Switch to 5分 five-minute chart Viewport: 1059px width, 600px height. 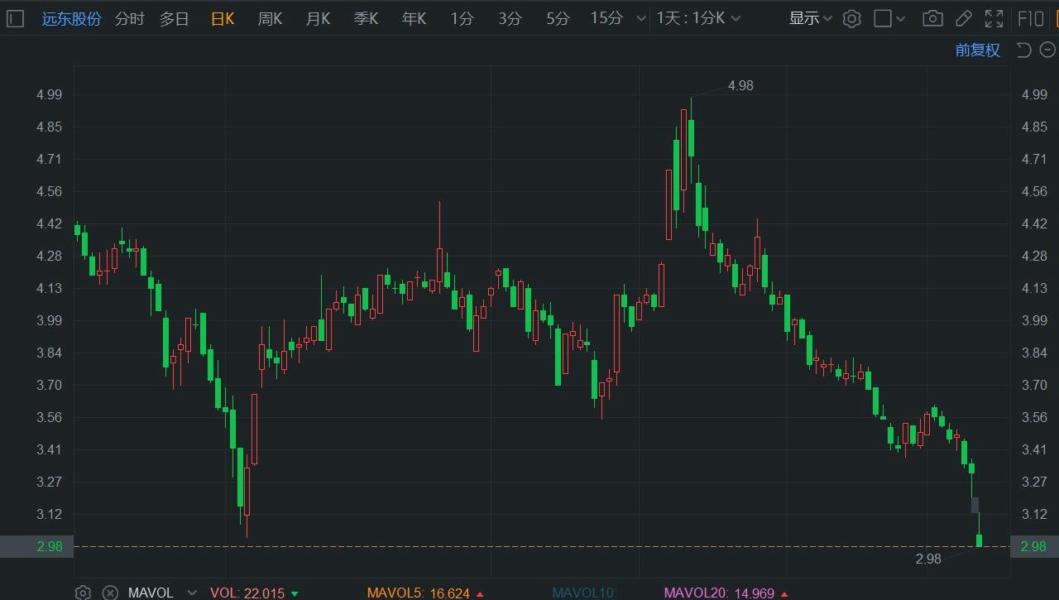coord(557,18)
